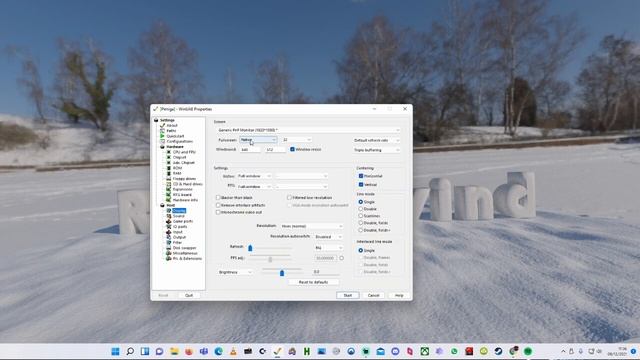Click the Windowed width field
Image resolution: width=640 pixels, height=360 pixels.
tap(250, 150)
